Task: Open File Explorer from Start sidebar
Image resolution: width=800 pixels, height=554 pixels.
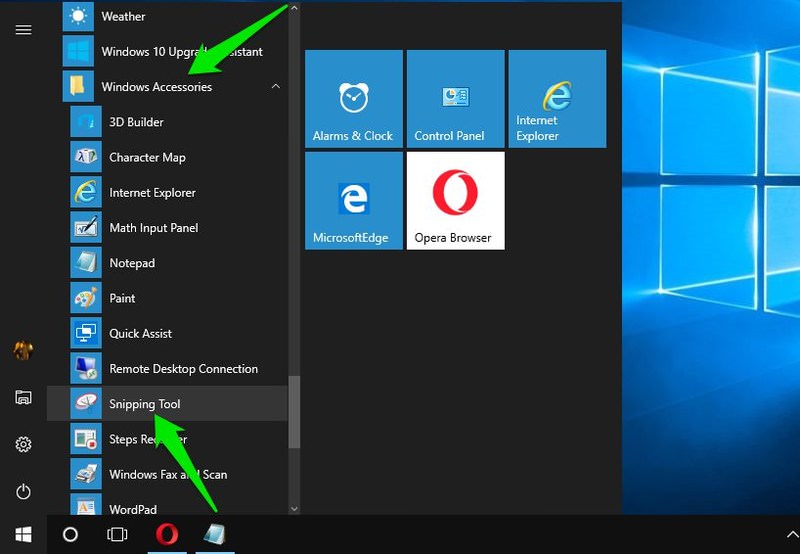Action: (23, 397)
